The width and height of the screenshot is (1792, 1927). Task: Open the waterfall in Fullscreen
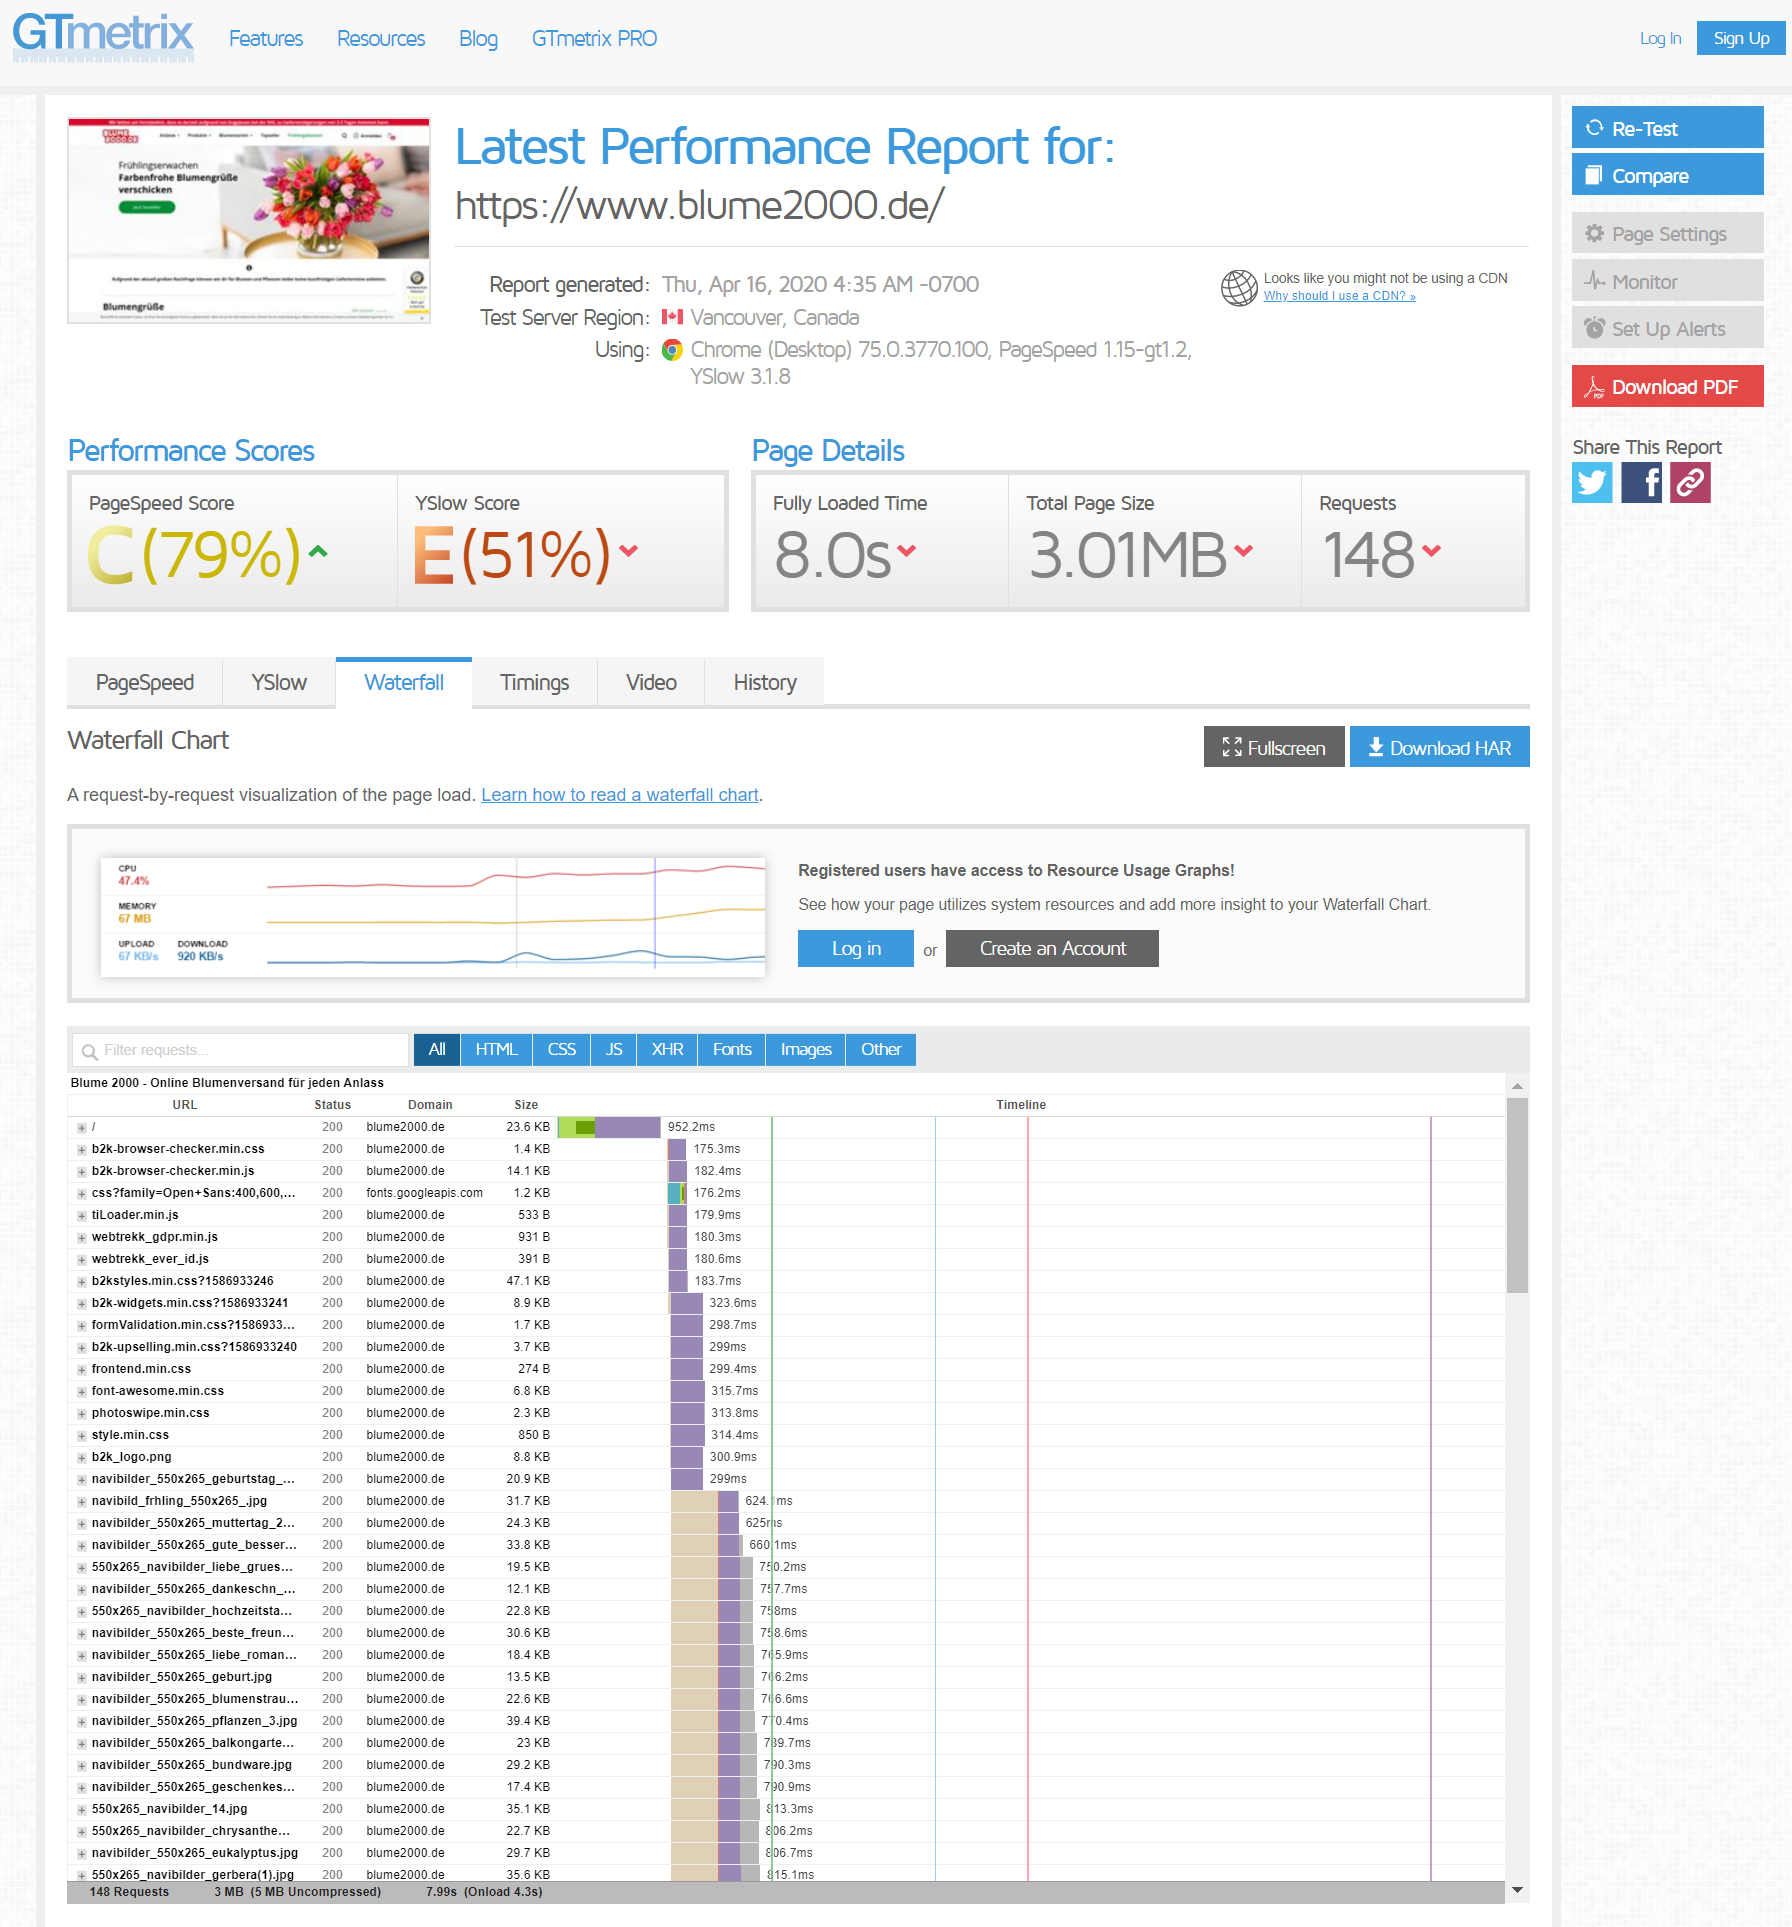[1274, 747]
